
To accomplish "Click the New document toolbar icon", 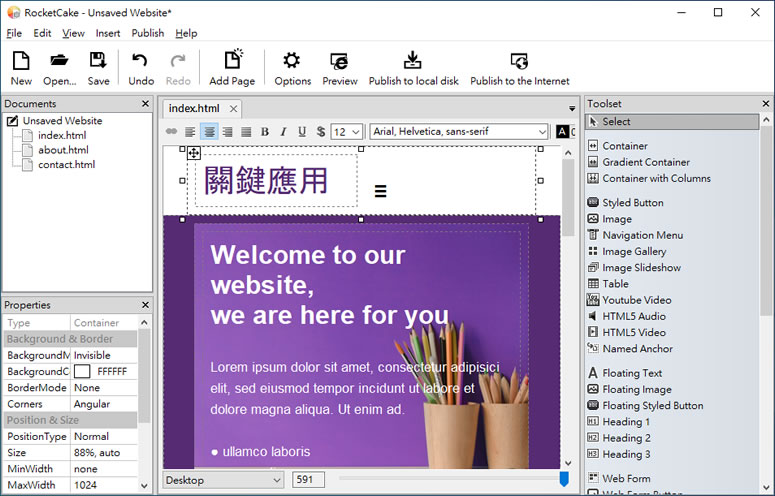I will [x=21, y=62].
